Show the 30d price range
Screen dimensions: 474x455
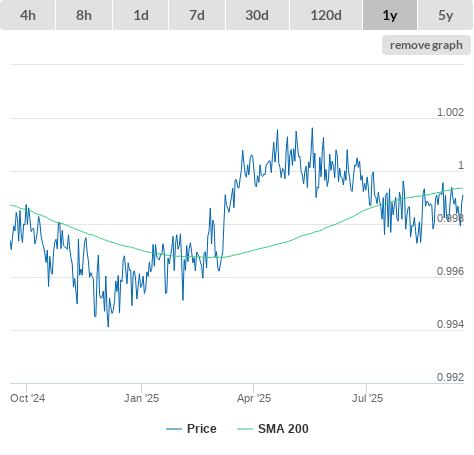tap(257, 15)
